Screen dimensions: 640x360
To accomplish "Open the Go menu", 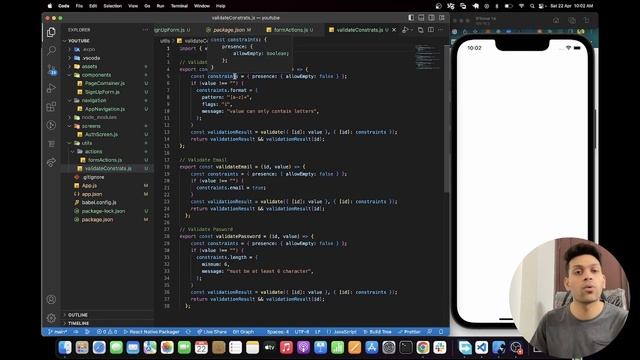I will [147, 6].
